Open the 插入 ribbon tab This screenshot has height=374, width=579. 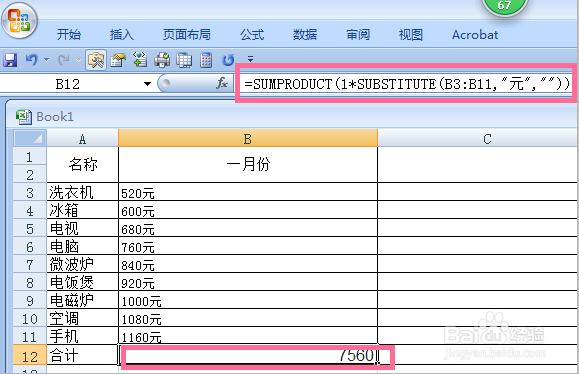pos(121,35)
